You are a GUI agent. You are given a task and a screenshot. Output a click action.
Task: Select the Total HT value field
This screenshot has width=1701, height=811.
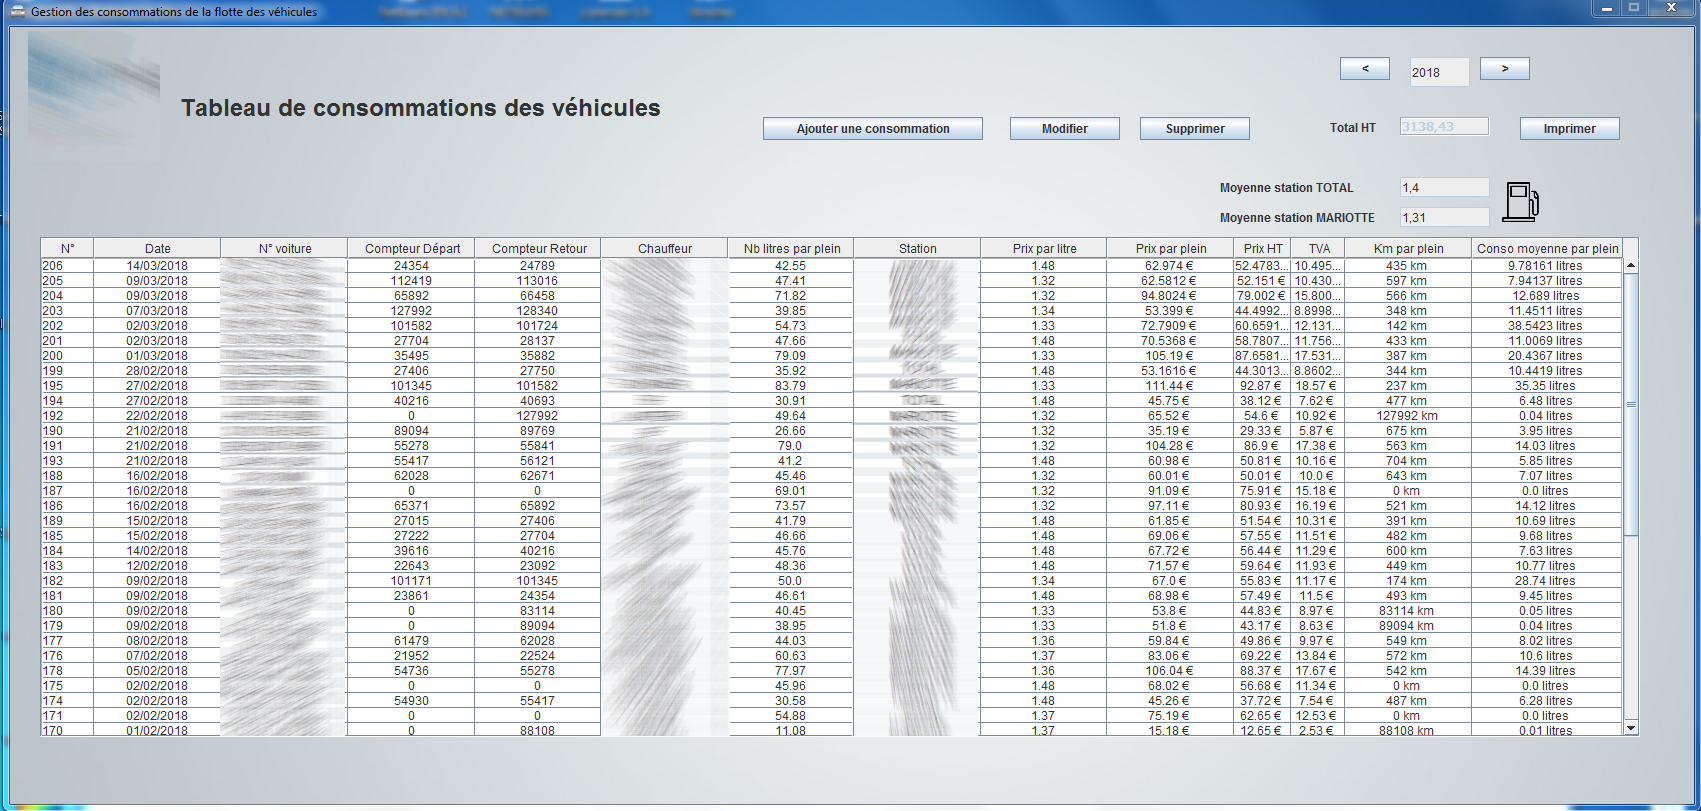click(1444, 127)
